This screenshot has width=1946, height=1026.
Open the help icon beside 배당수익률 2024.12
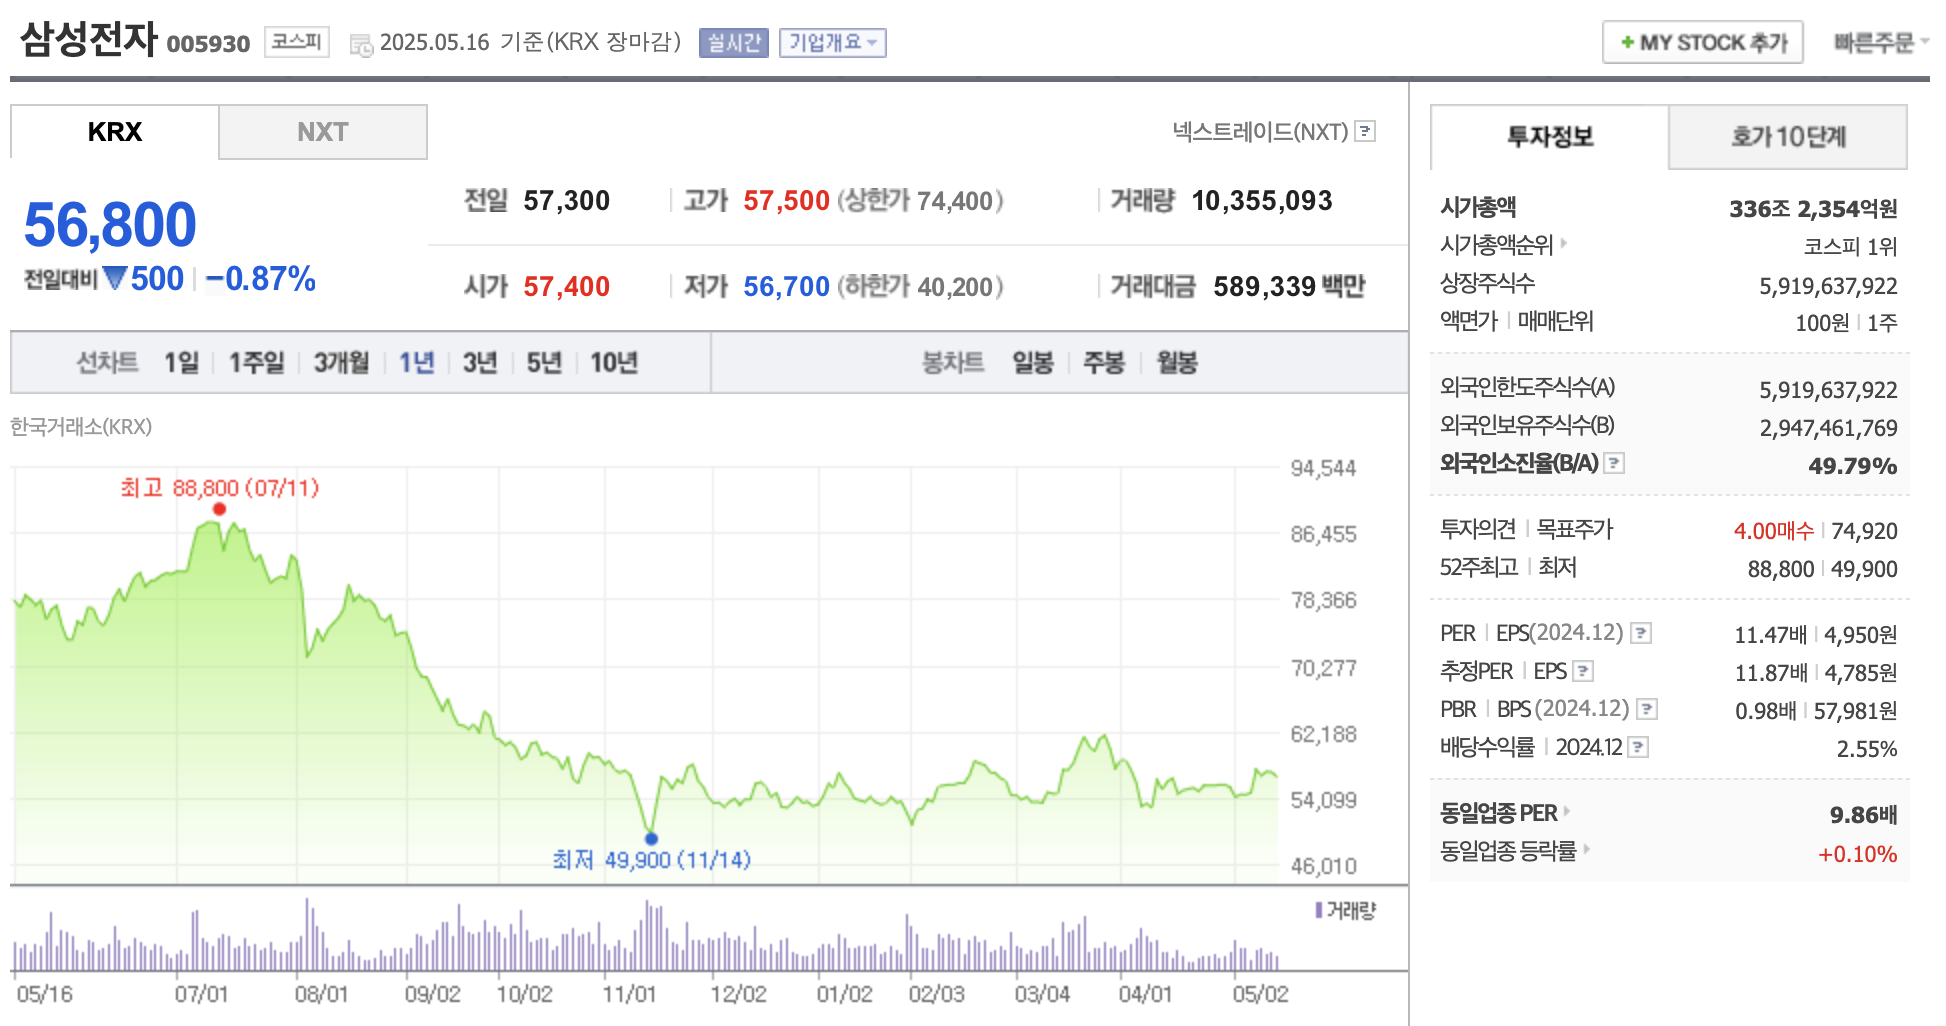pyautogui.click(x=1638, y=747)
